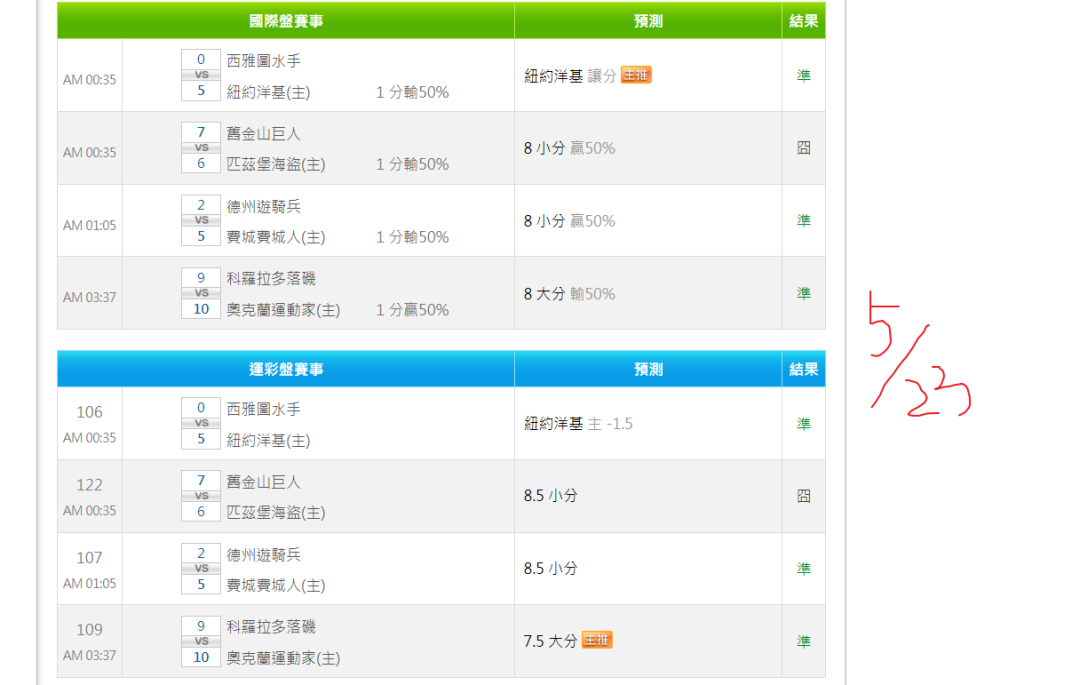Select the 運彩盤賽事 blue header

(x=286, y=369)
